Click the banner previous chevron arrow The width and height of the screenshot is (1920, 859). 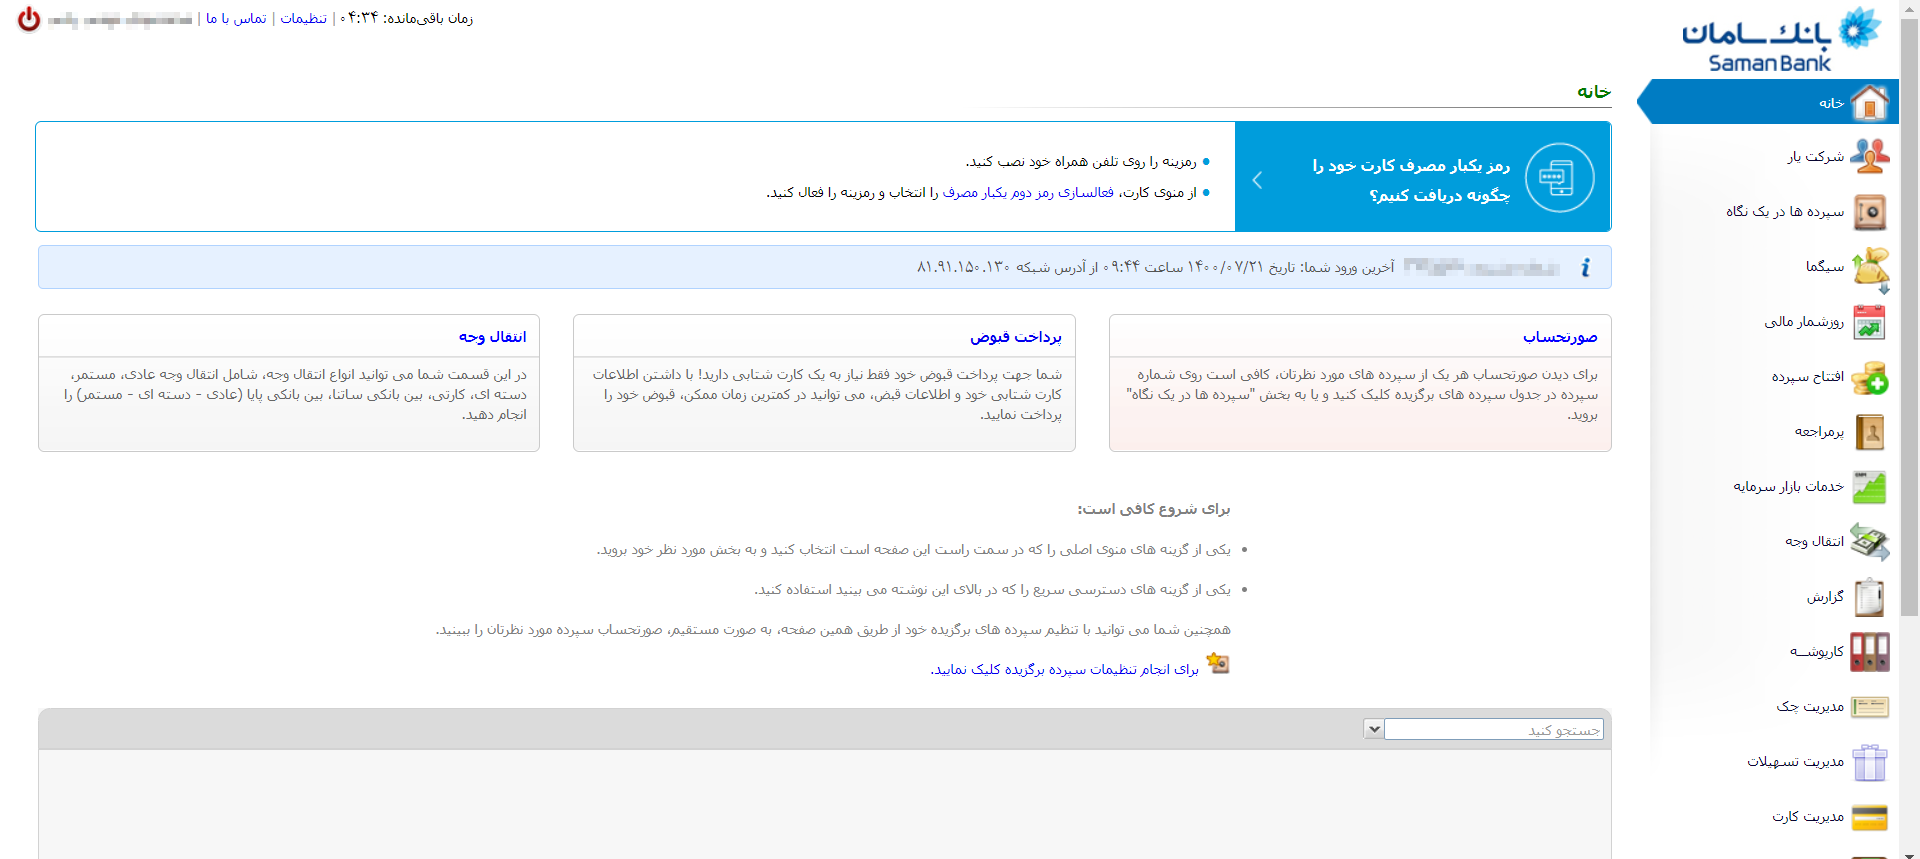pyautogui.click(x=1257, y=180)
